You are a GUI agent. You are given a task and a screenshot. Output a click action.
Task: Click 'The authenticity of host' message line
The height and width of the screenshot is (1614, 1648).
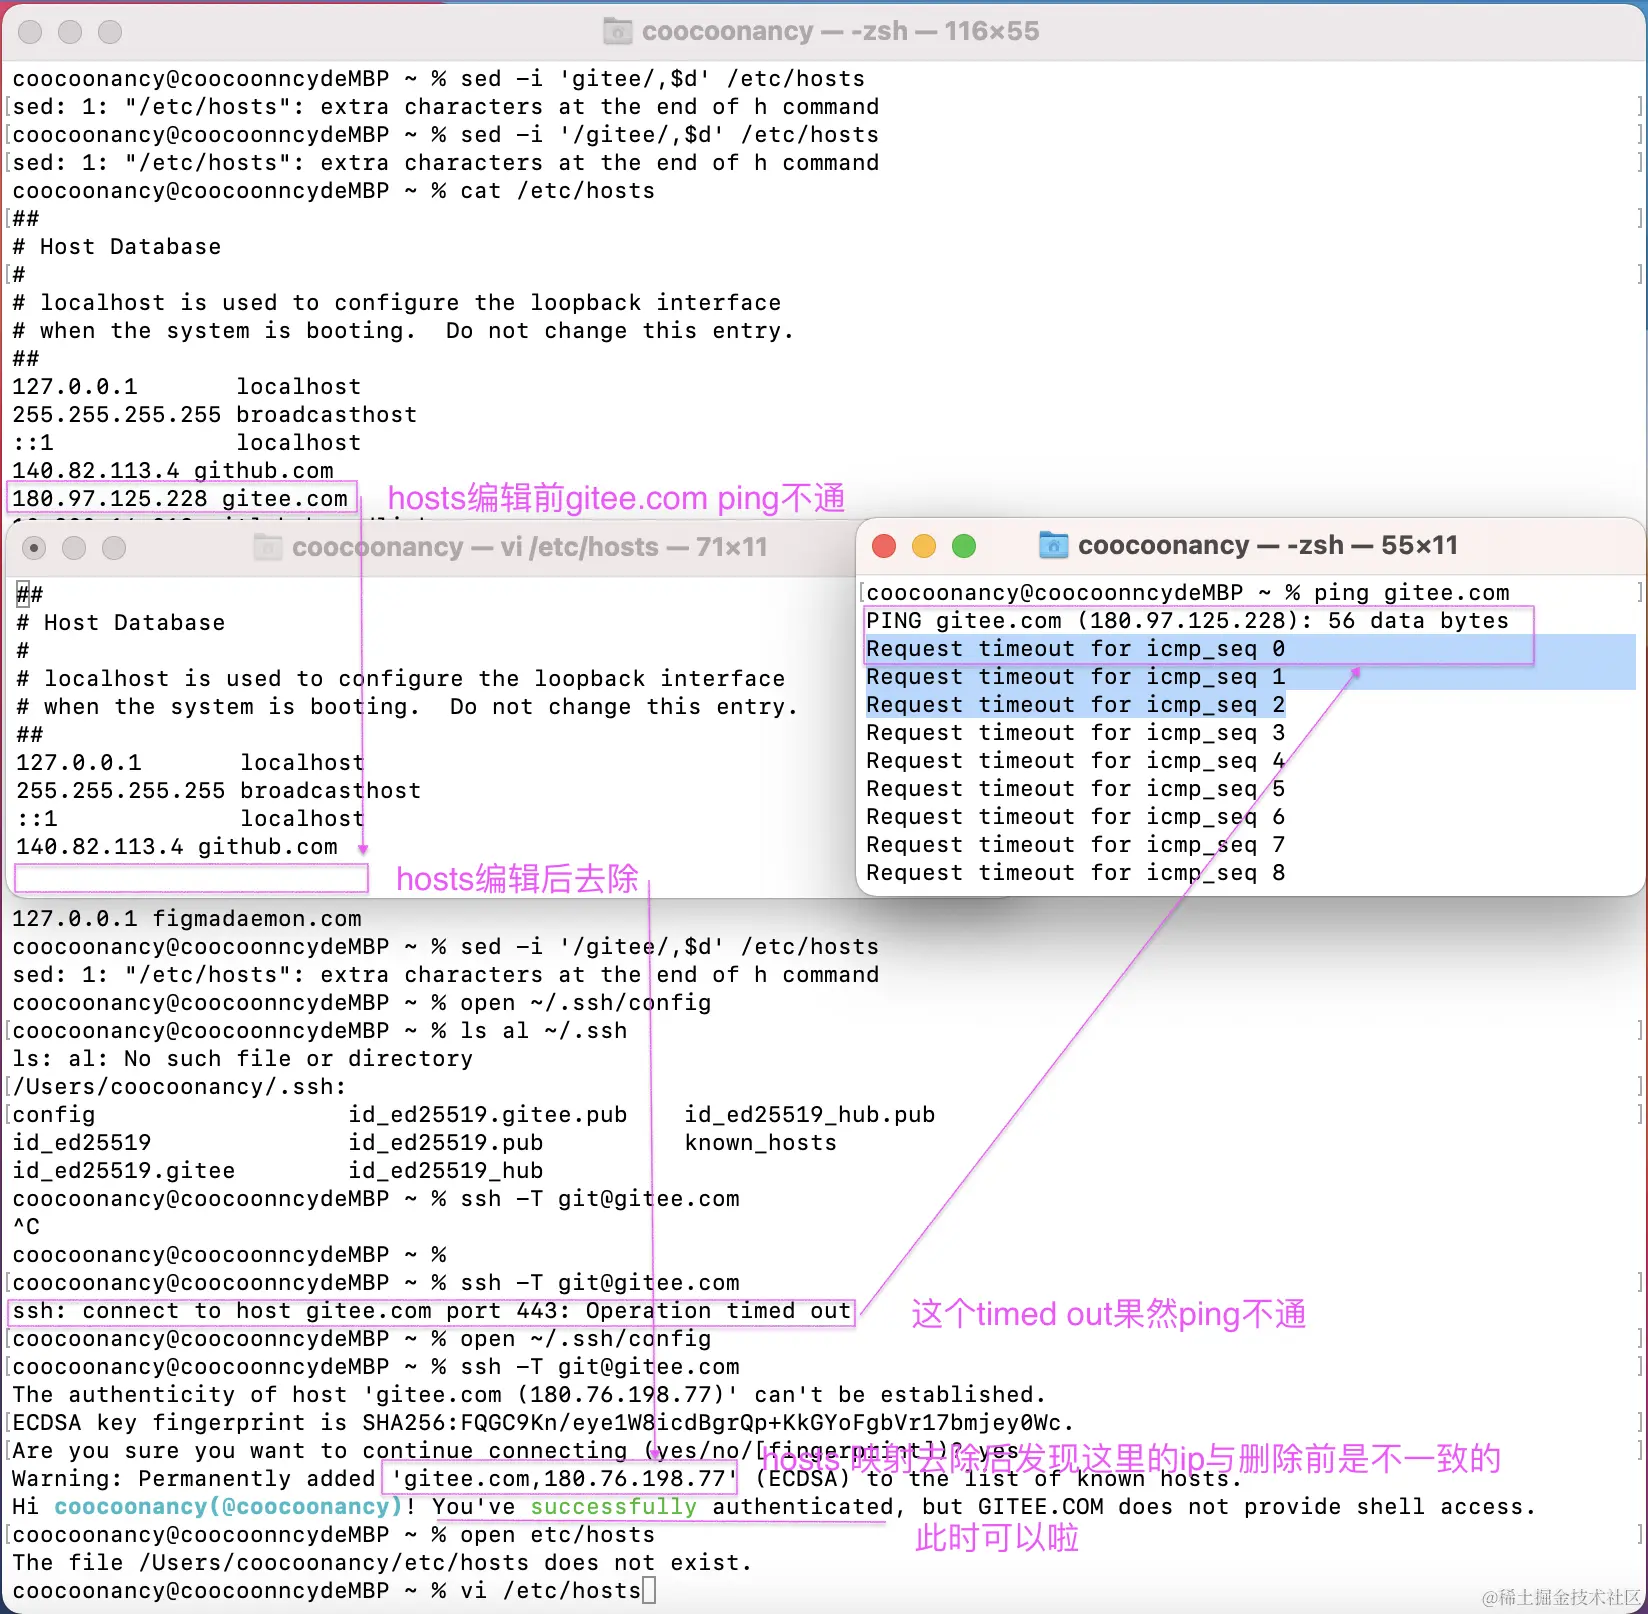(529, 1395)
